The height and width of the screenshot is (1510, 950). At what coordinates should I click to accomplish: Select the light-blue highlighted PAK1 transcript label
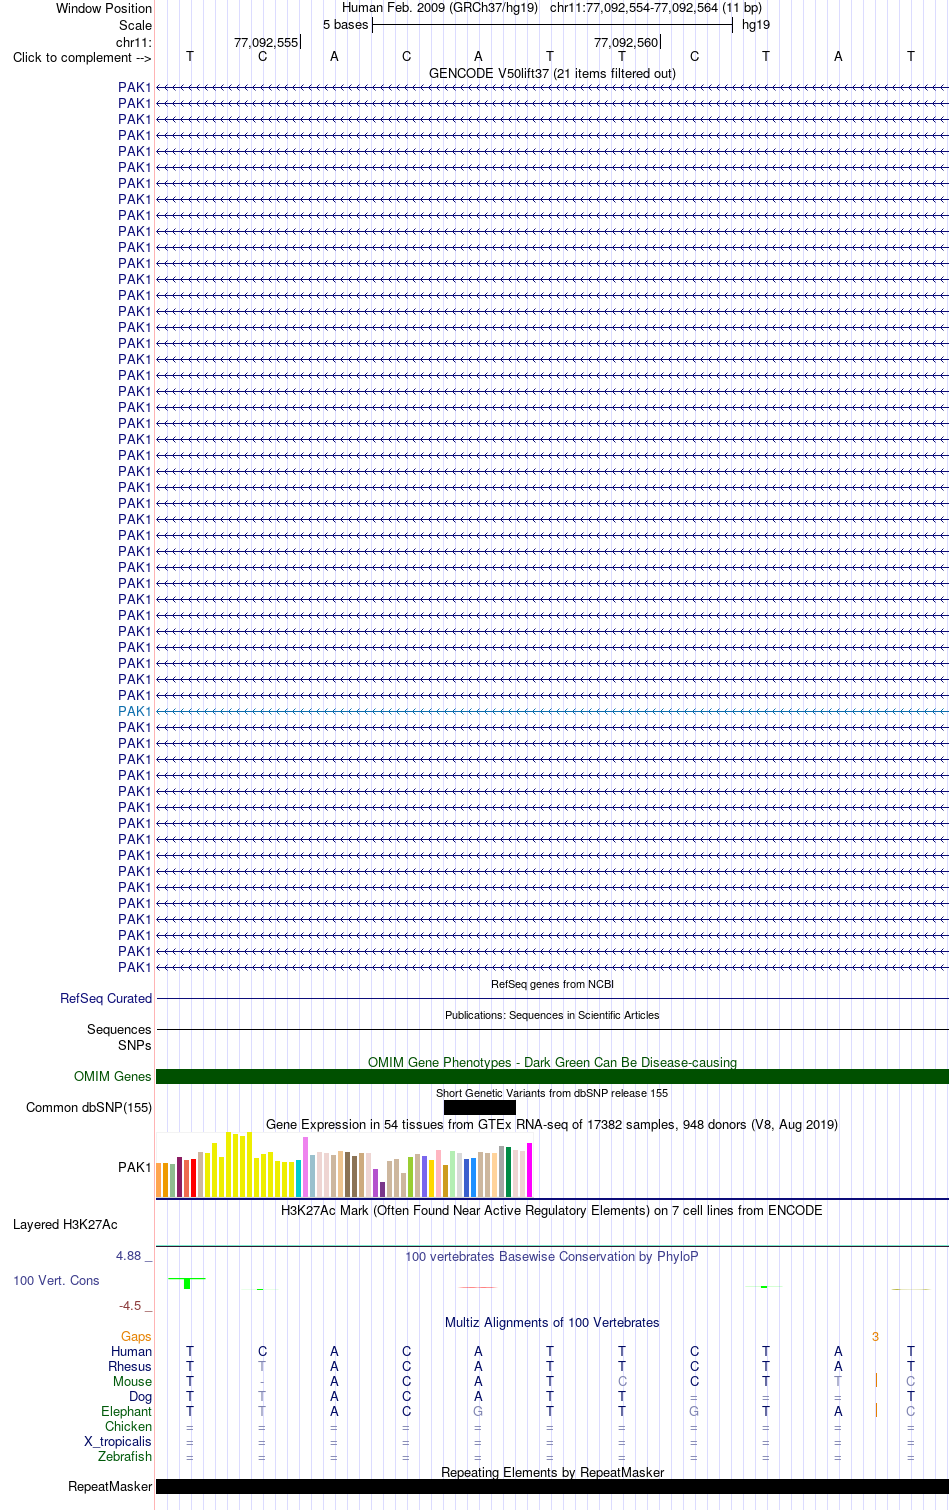pos(135,711)
